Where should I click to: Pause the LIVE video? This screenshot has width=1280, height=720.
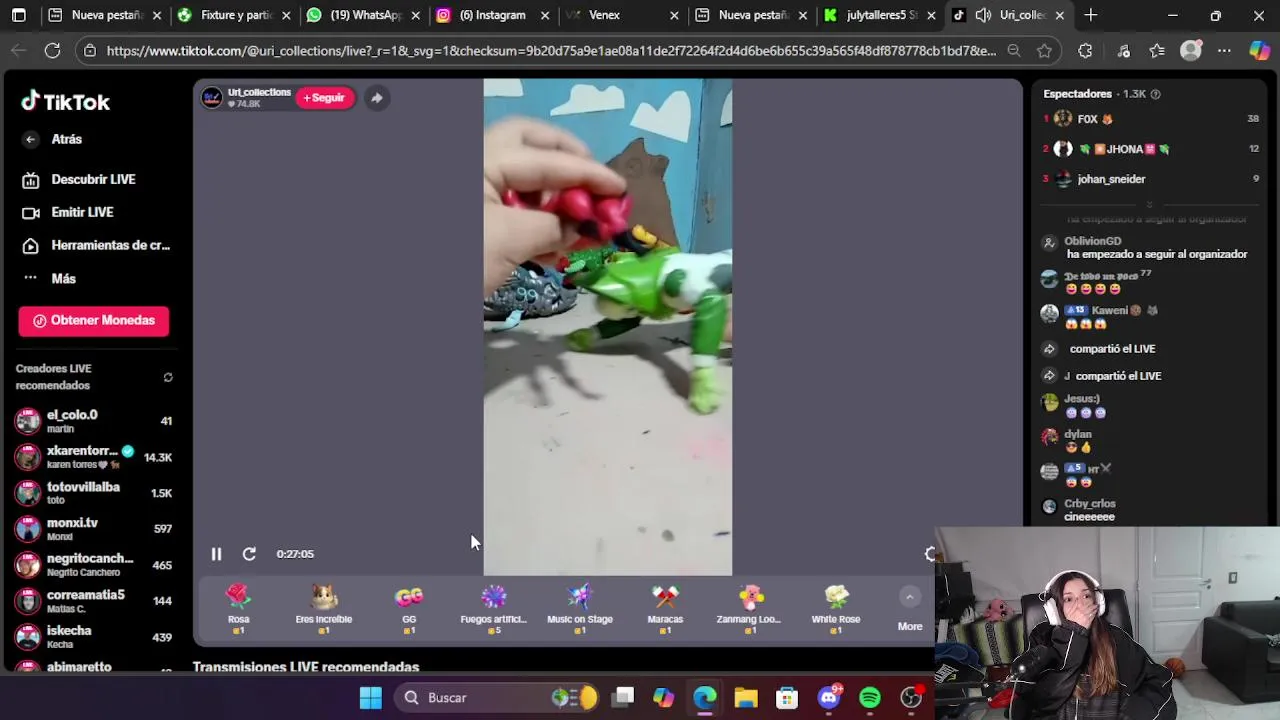[216, 554]
